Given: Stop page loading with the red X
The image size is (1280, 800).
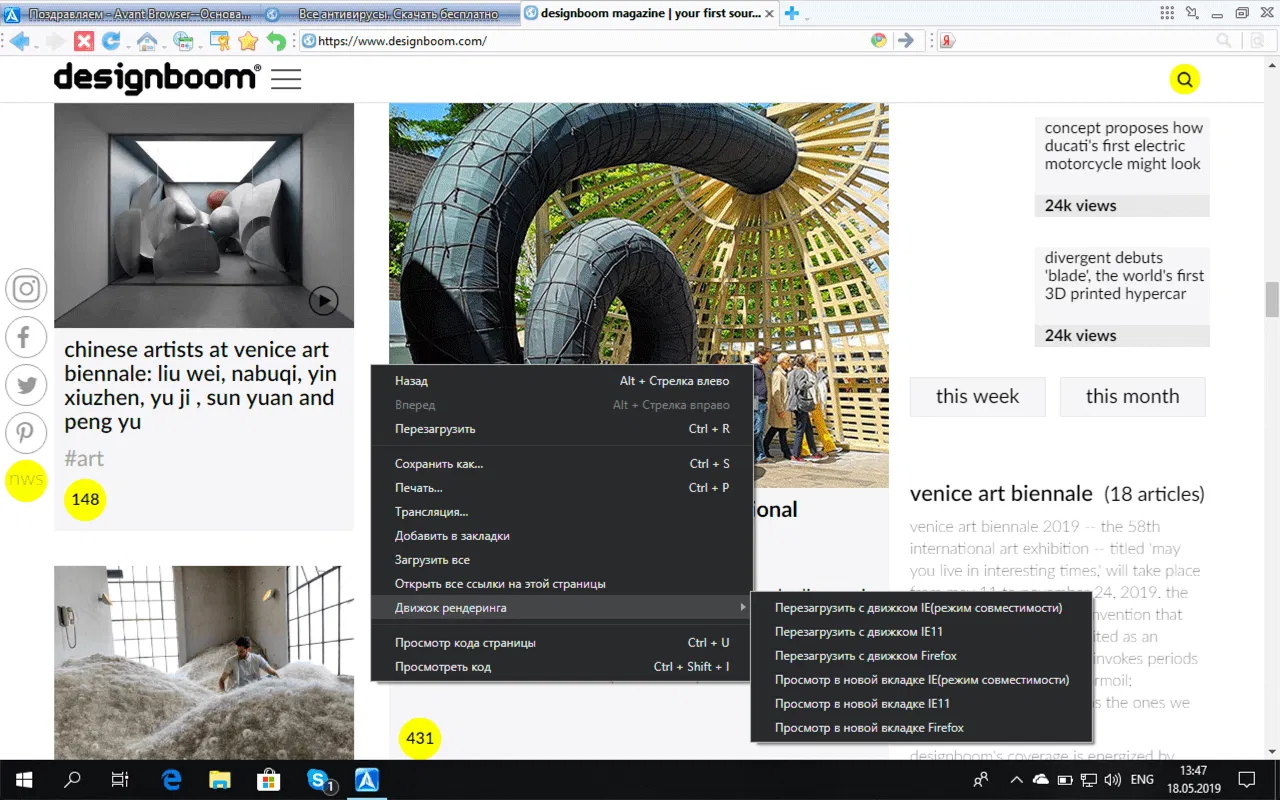Looking at the screenshot, I should (x=84, y=41).
